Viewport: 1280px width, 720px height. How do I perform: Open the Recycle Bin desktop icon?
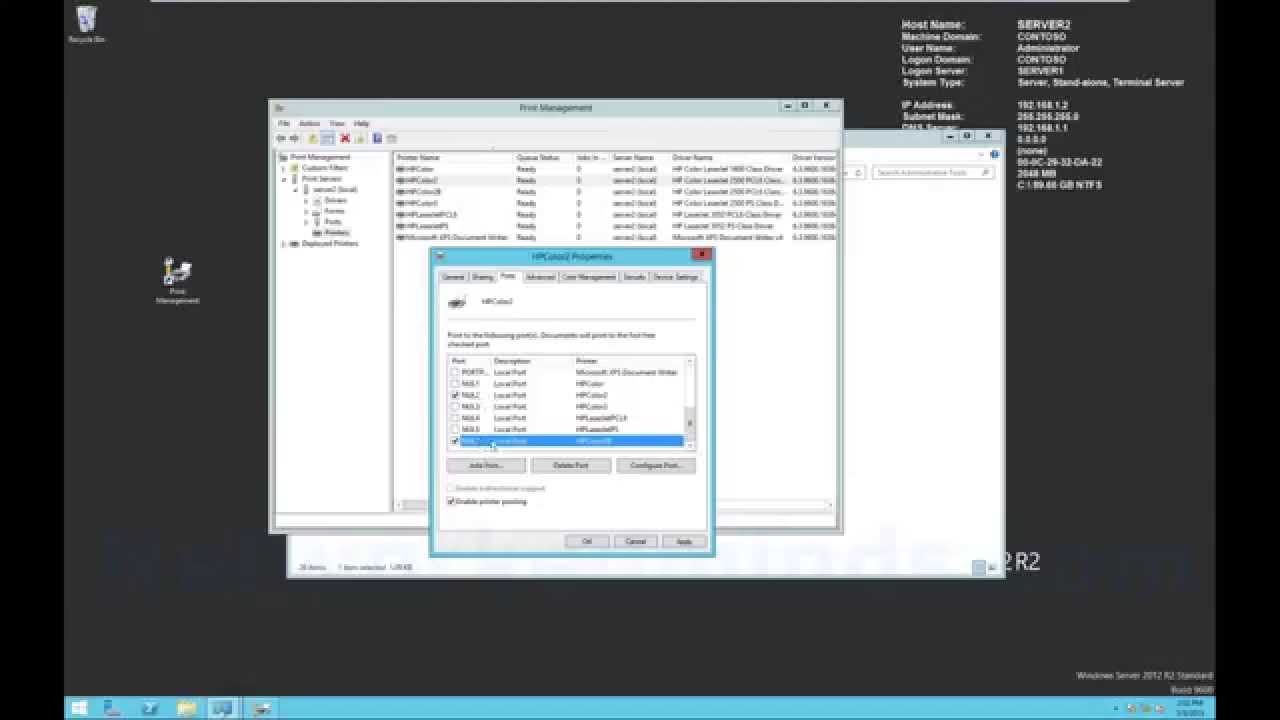[x=87, y=24]
